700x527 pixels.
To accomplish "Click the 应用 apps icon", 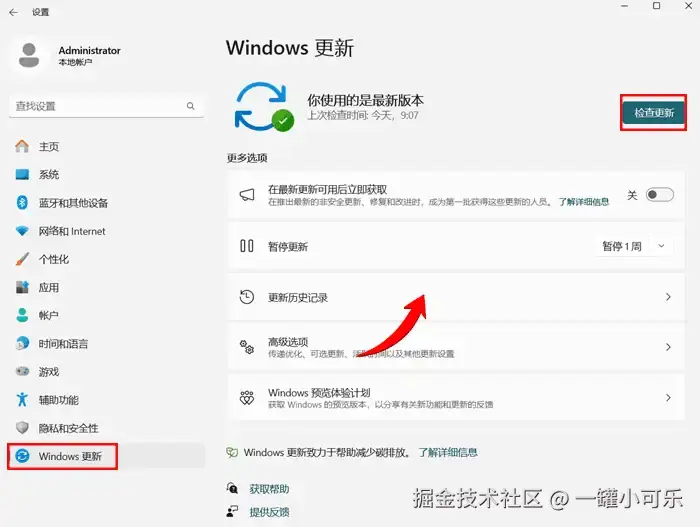I will pyautogui.click(x=22, y=287).
